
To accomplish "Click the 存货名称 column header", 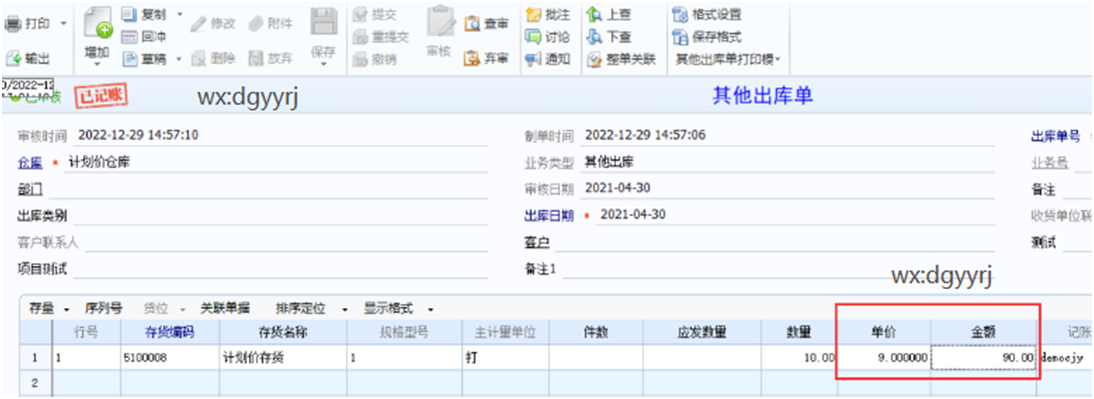I will 283,332.
